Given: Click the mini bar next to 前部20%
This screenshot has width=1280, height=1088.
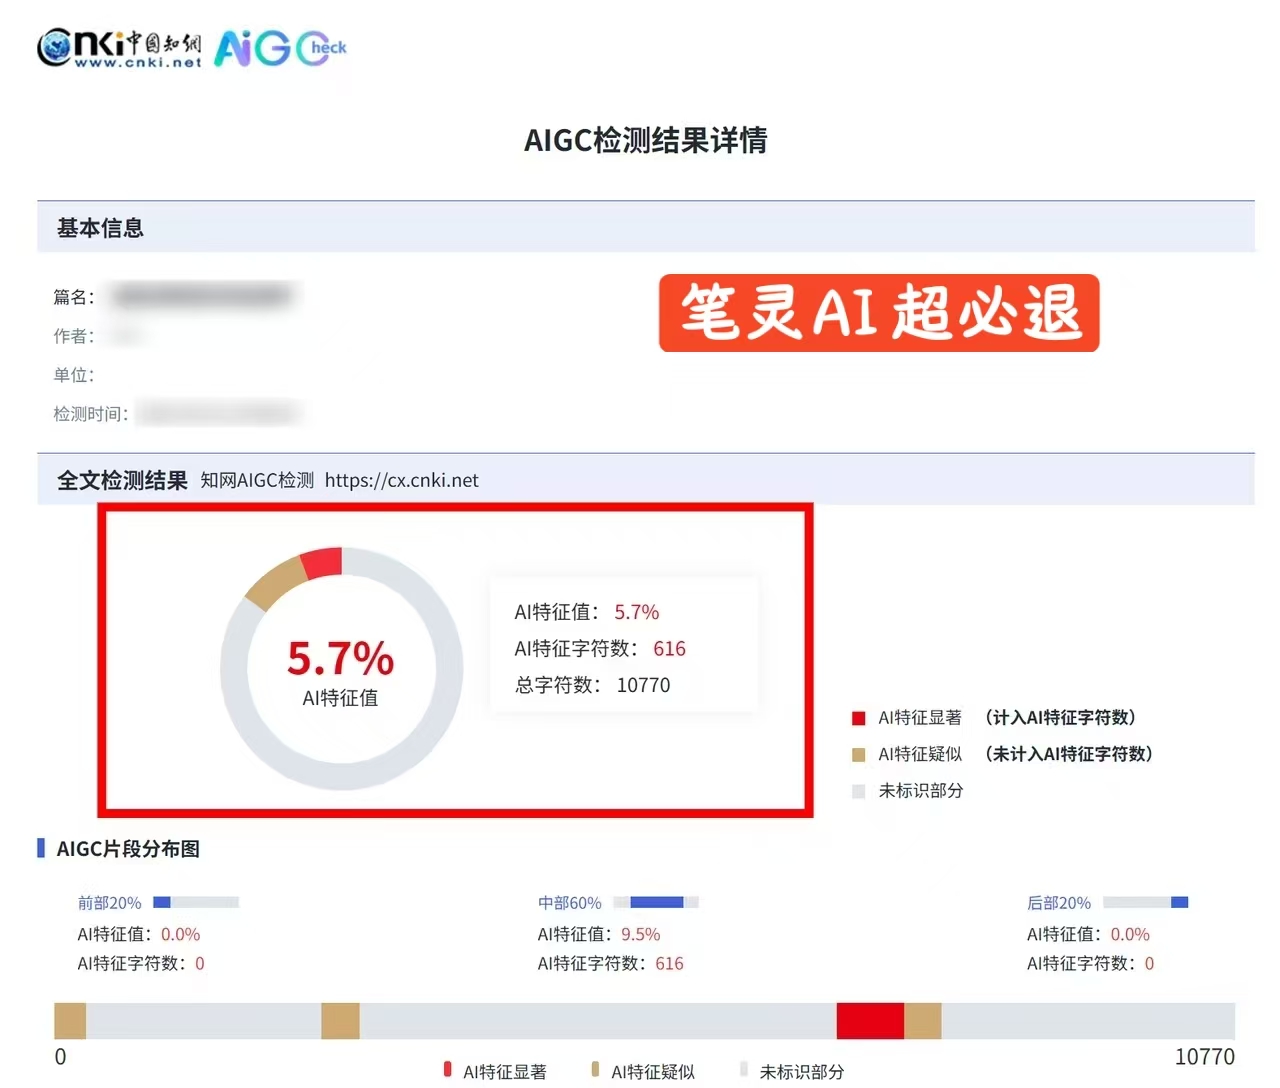Looking at the screenshot, I should 196,902.
